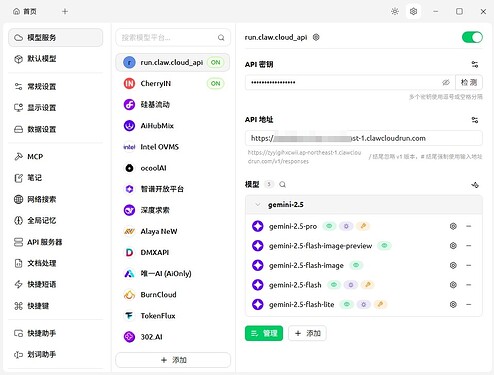This screenshot has height=375, width=494.
Task: Open the settings gear in title bar
Action: pyautogui.click(x=413, y=12)
